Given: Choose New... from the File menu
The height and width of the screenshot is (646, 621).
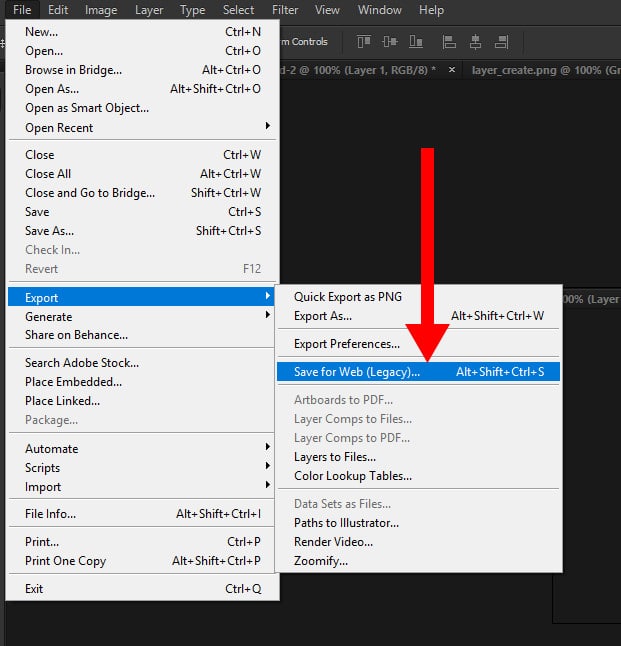Looking at the screenshot, I should [x=141, y=32].
